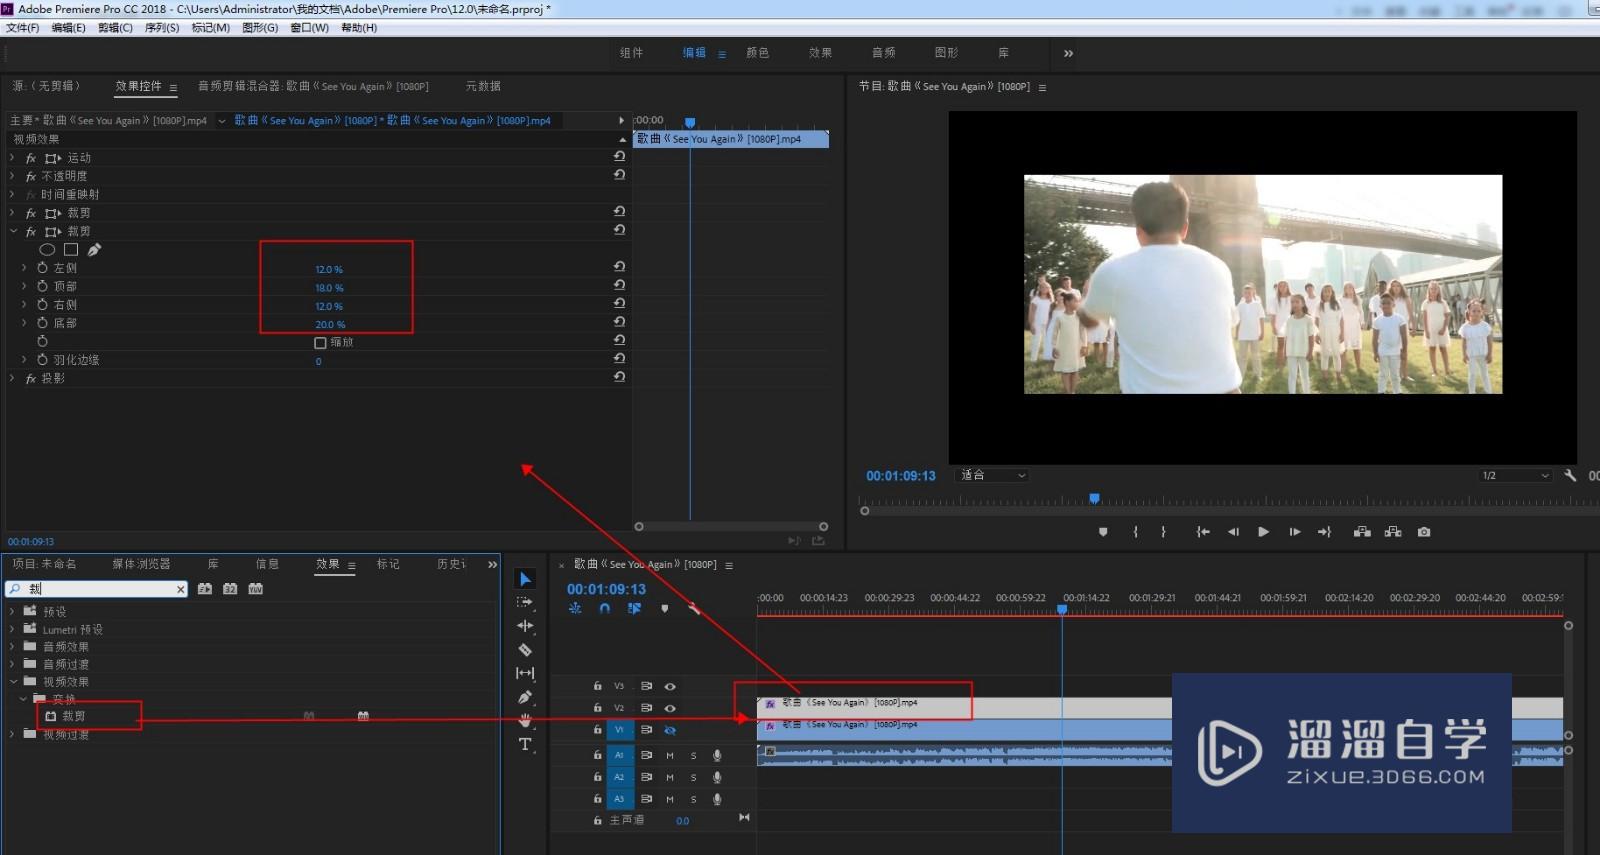Open Program monitor settings wrench
This screenshot has width=1600, height=855.
tap(1570, 476)
